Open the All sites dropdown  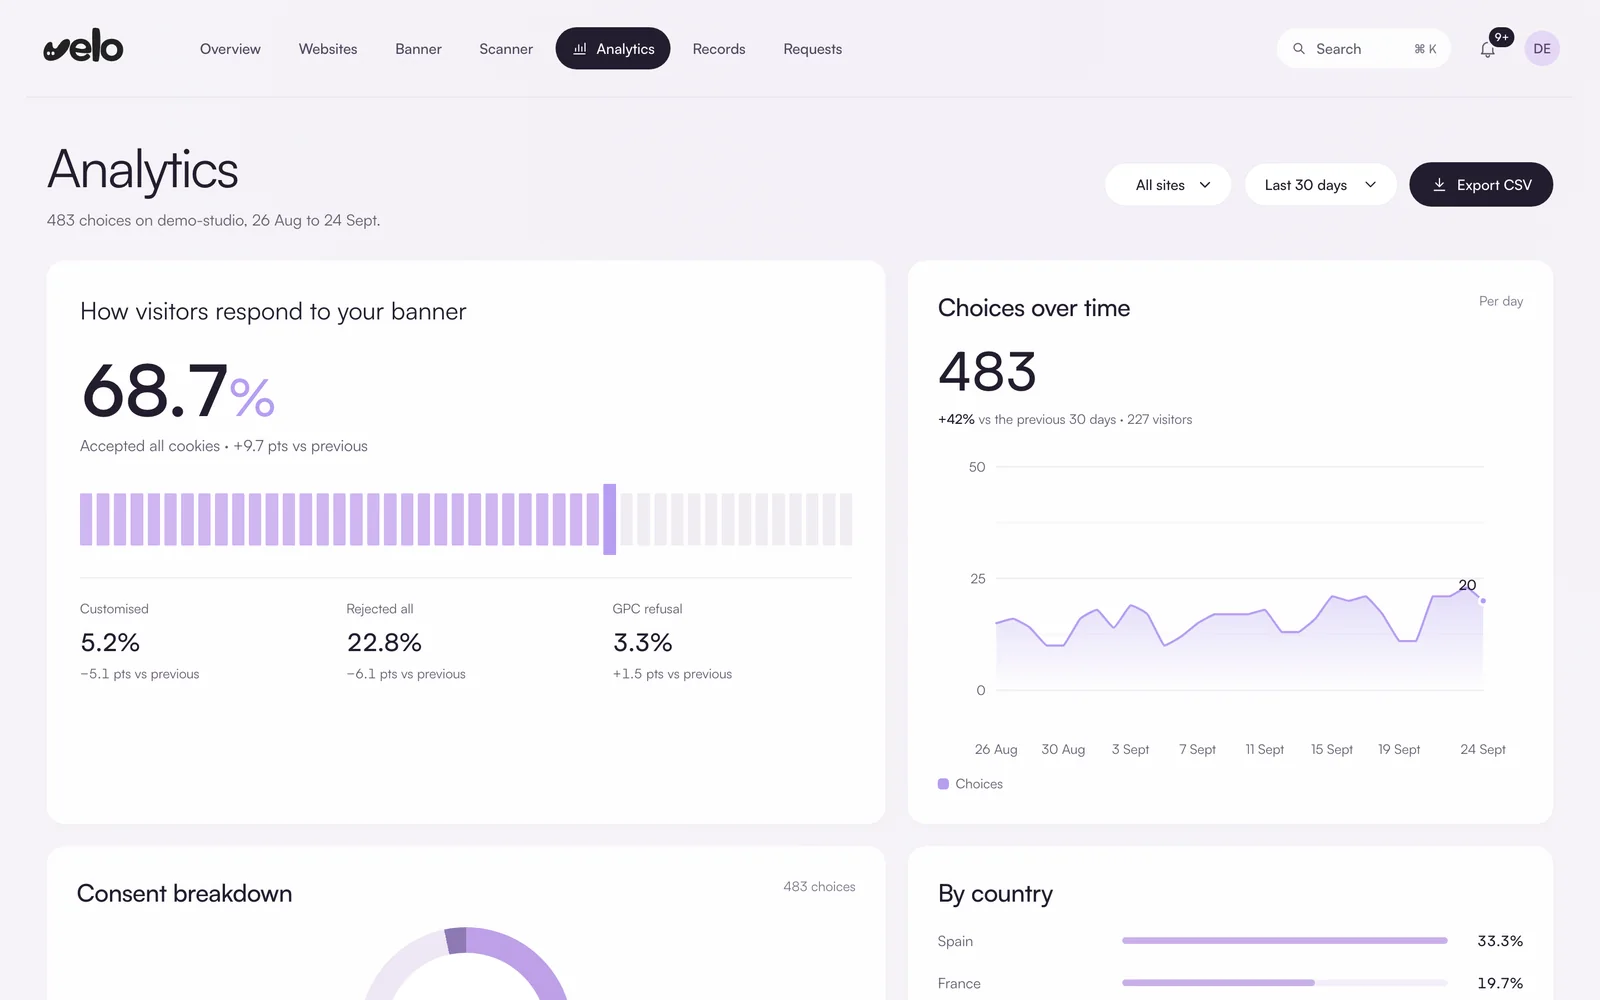click(x=1168, y=185)
